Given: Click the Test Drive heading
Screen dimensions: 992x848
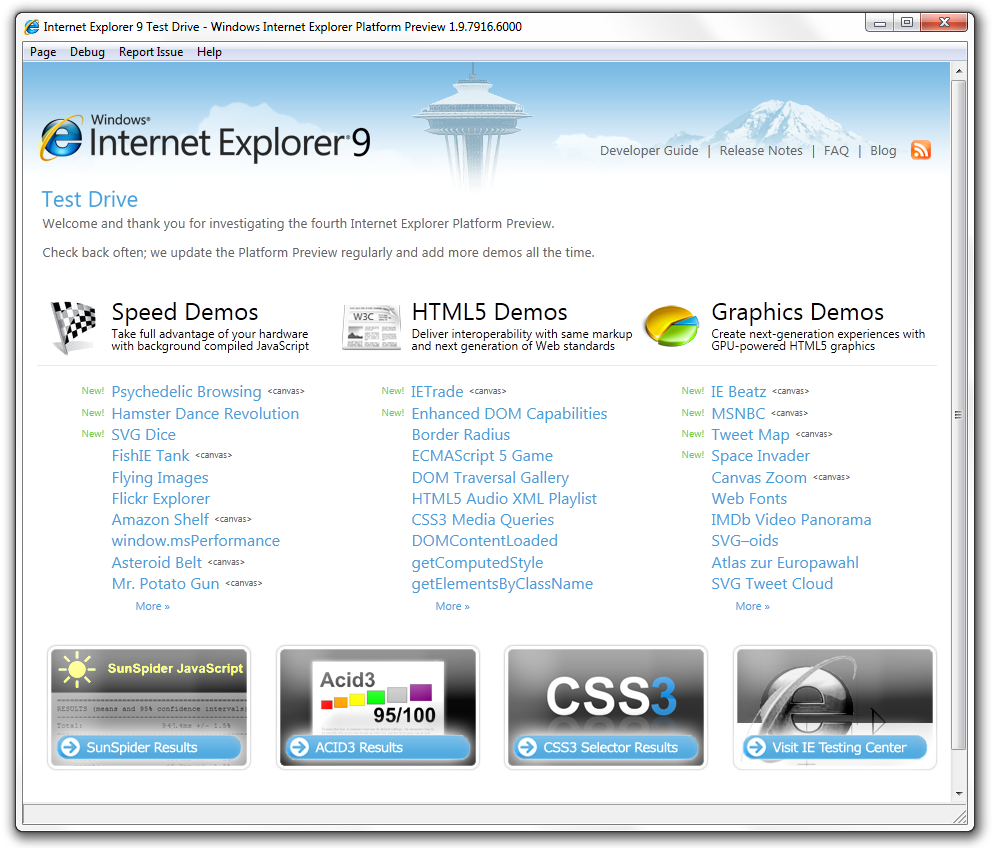Looking at the screenshot, I should (x=90, y=199).
